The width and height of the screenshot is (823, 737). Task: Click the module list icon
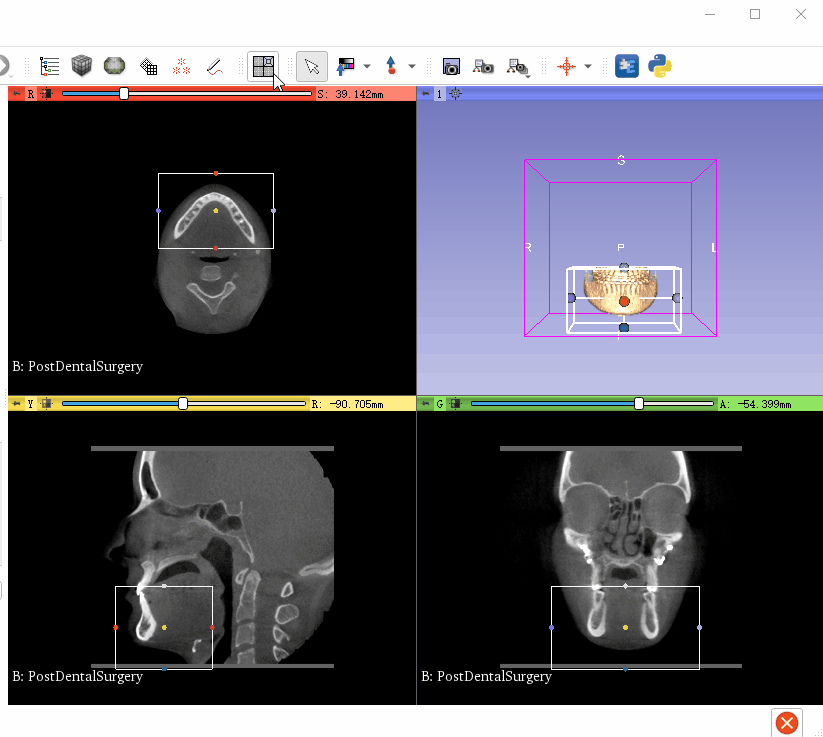pyautogui.click(x=48, y=66)
